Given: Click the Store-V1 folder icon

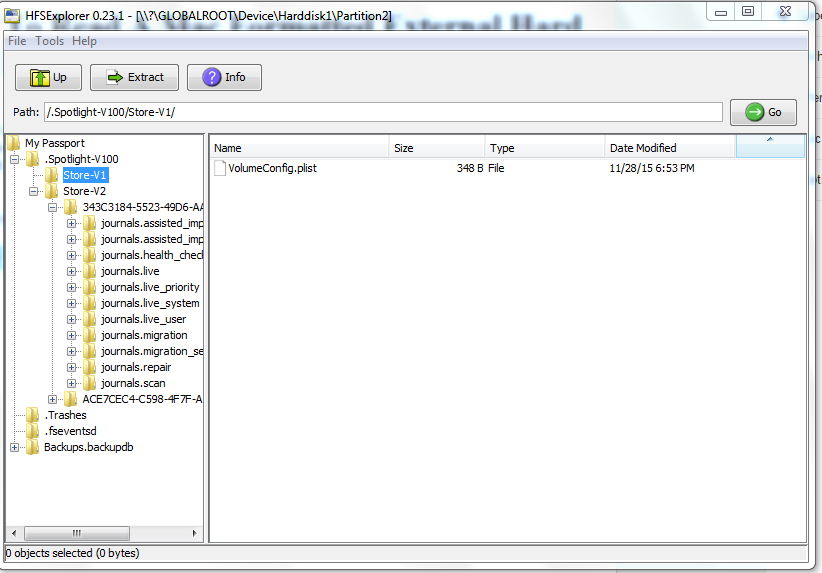Looking at the screenshot, I should coord(51,175).
